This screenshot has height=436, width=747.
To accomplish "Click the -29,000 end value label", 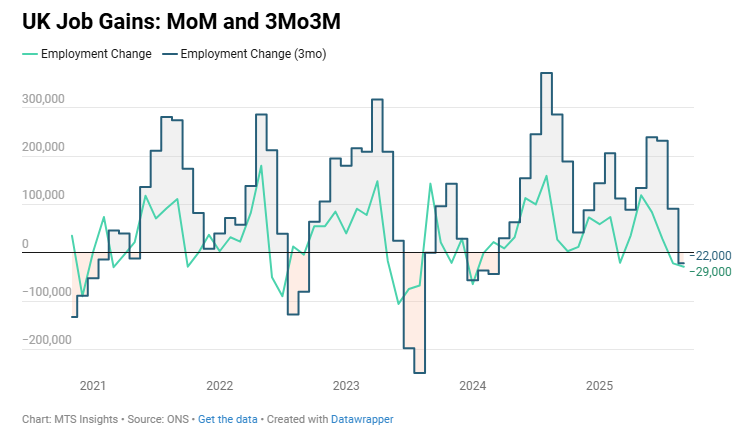I will [x=712, y=271].
